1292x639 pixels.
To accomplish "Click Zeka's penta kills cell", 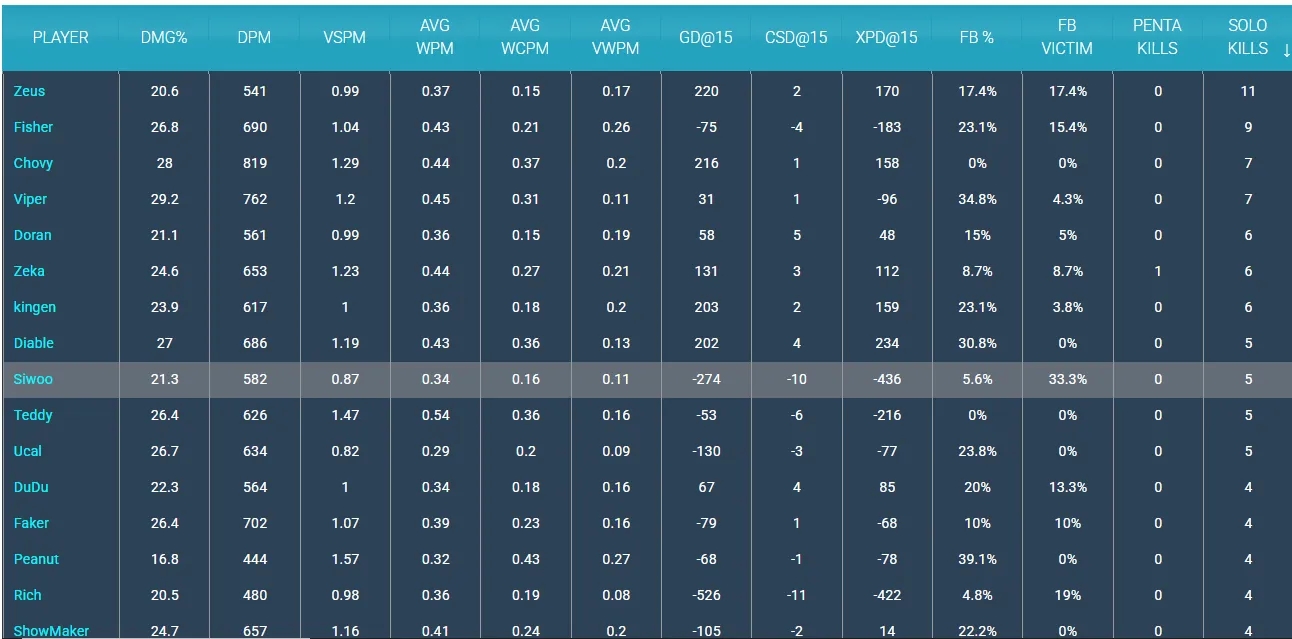I will [1158, 271].
